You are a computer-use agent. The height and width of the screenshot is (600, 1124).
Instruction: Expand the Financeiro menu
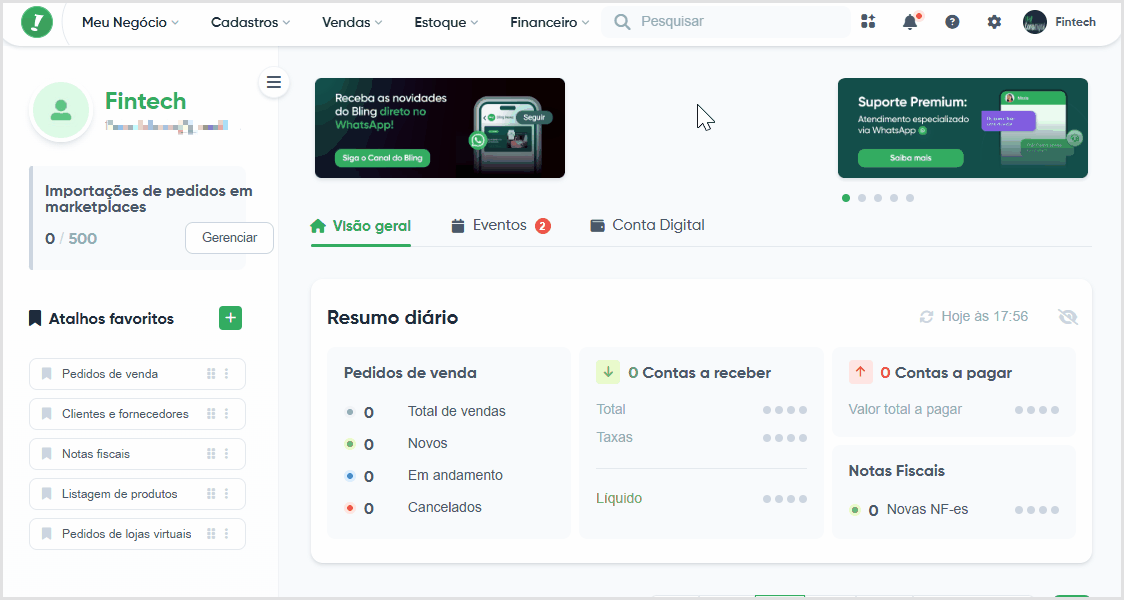tap(550, 22)
